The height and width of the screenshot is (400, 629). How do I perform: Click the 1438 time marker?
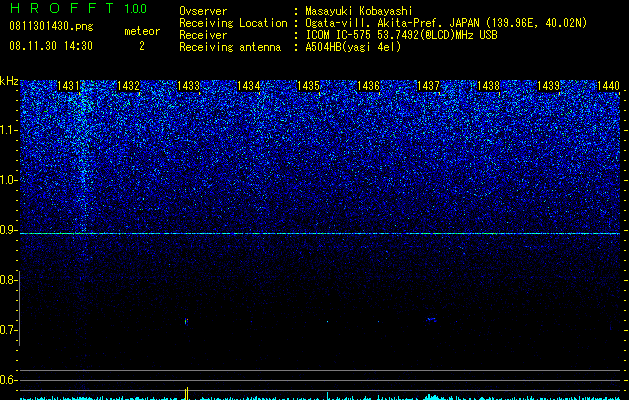[x=488, y=86]
